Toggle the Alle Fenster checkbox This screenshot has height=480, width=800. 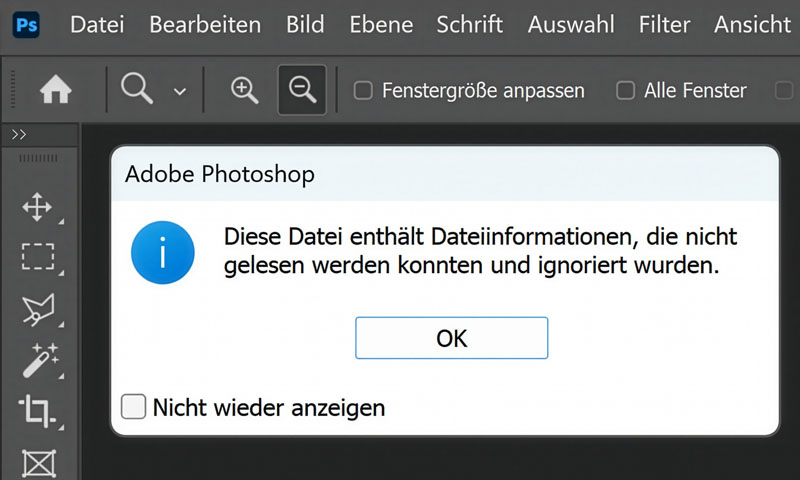coord(626,91)
